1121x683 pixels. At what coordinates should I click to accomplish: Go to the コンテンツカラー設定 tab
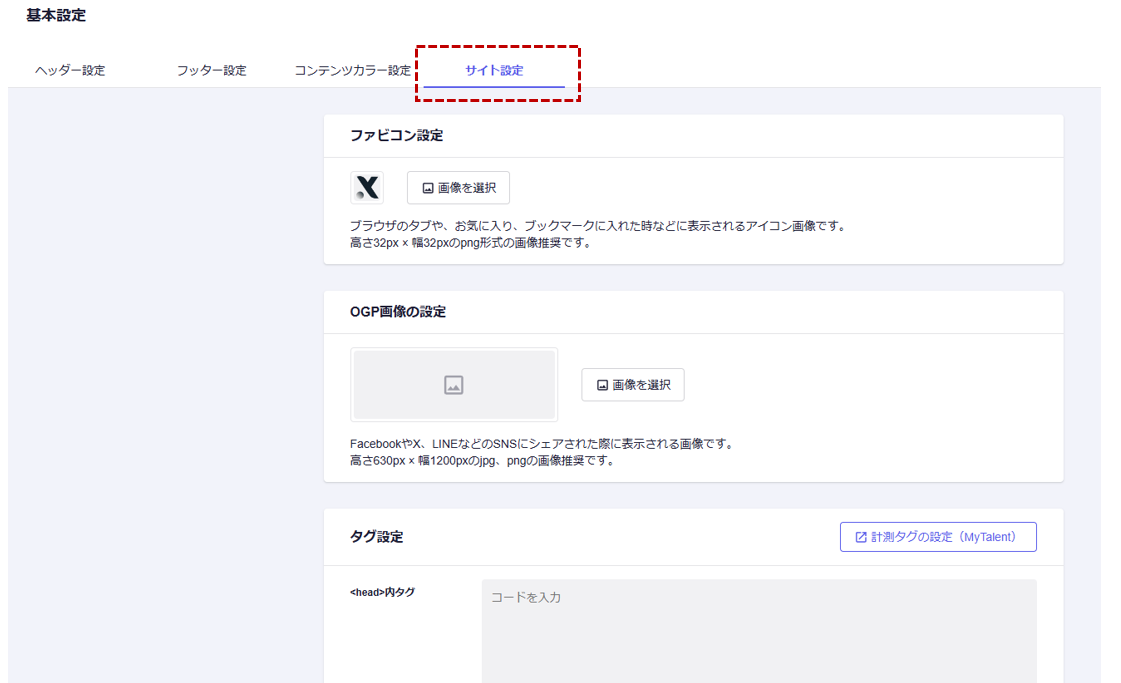(x=352, y=71)
